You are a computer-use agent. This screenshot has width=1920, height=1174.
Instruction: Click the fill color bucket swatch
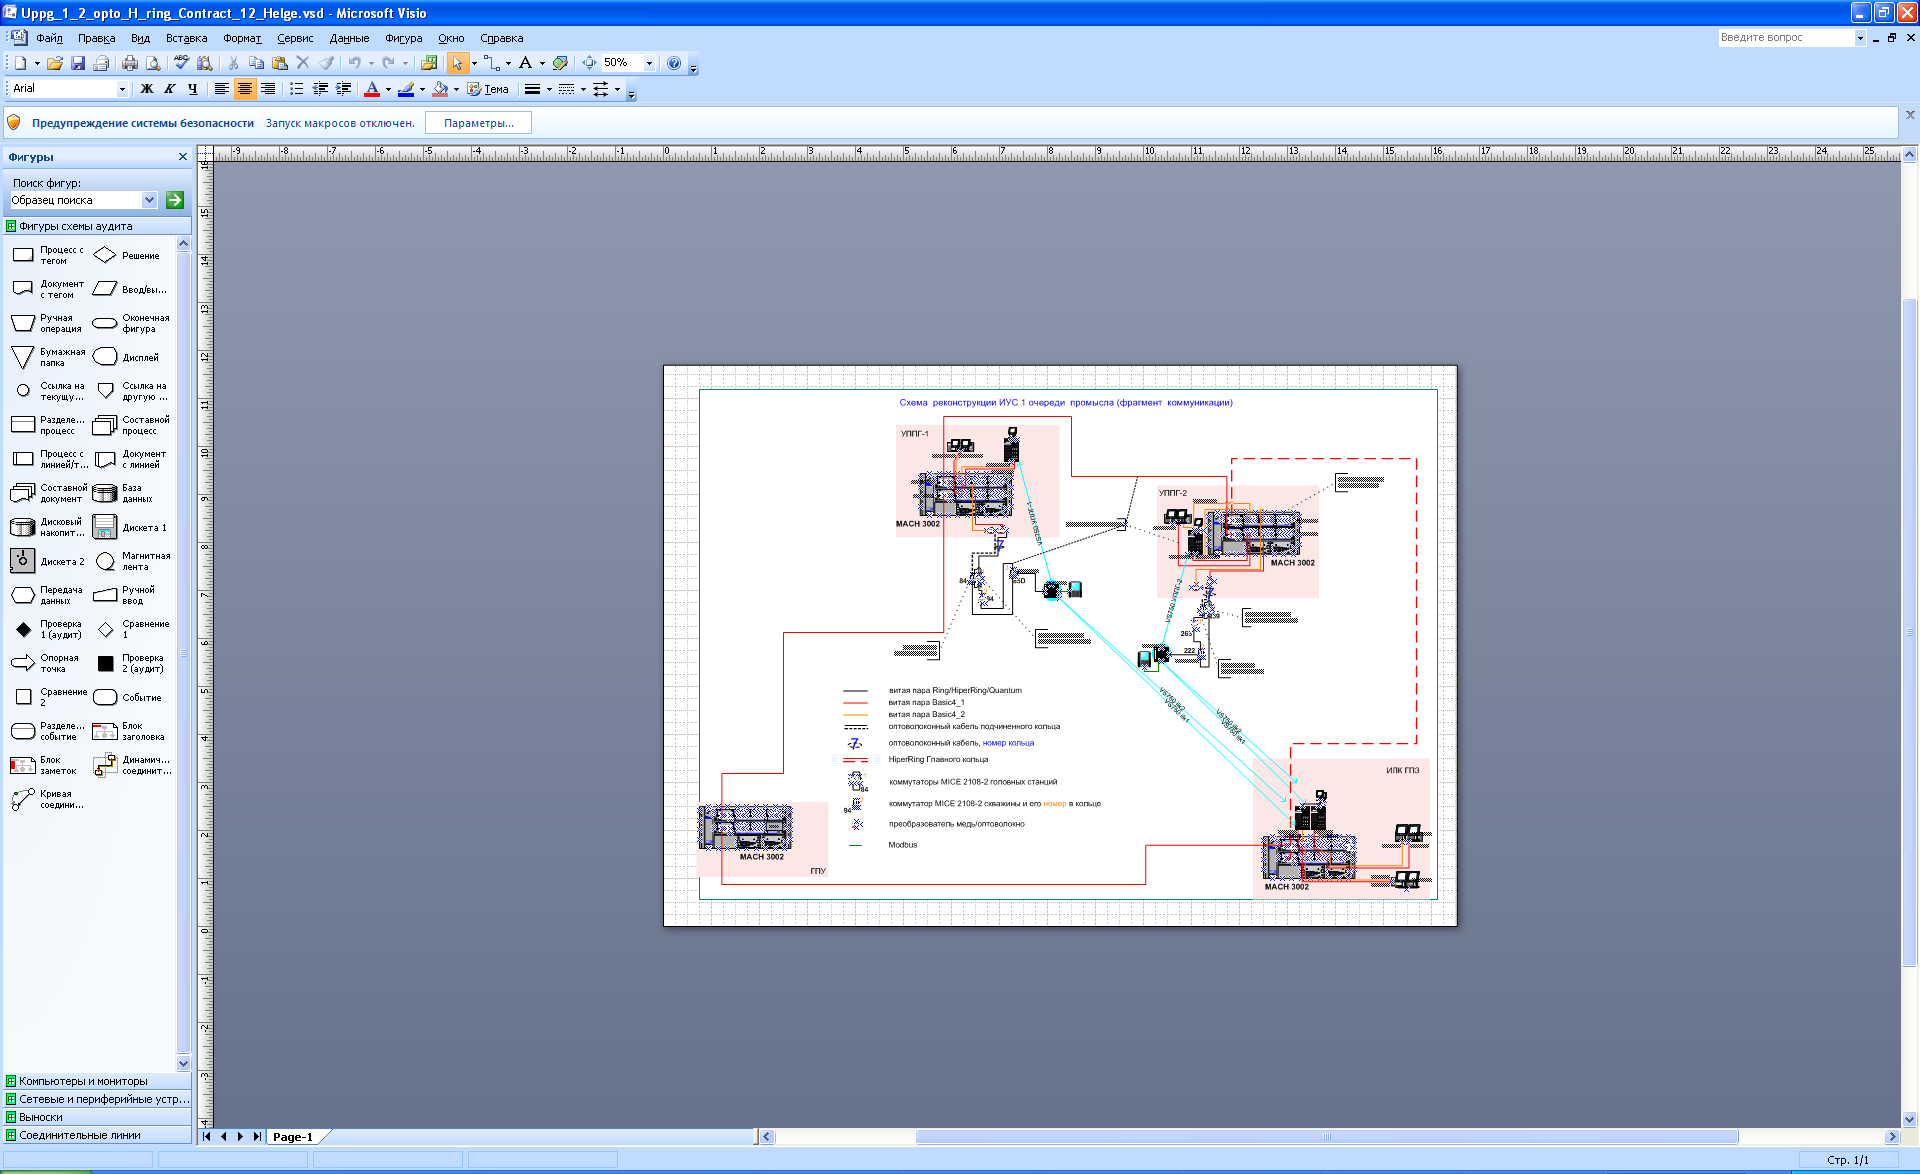pos(440,89)
